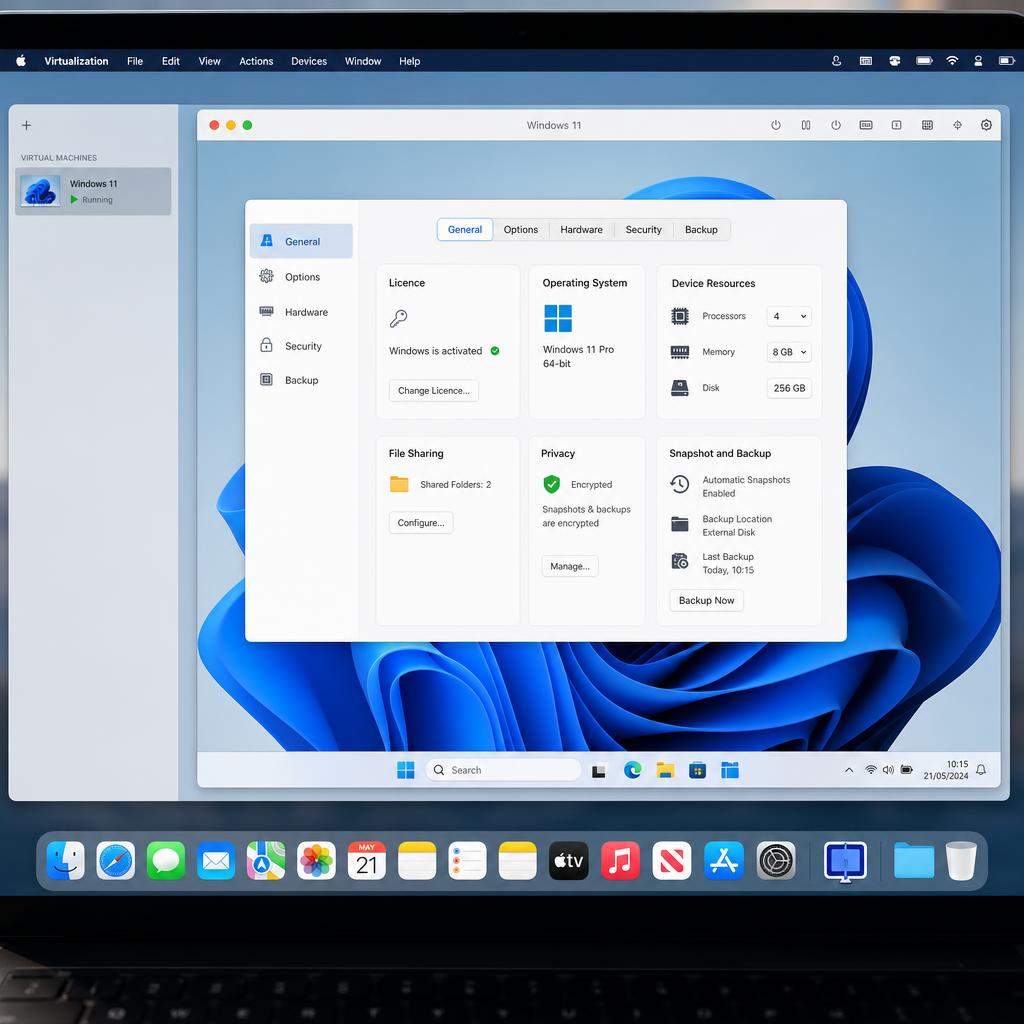Viewport: 1024px width, 1024px height.
Task: Open Finder in the Dock
Action: [x=65, y=861]
